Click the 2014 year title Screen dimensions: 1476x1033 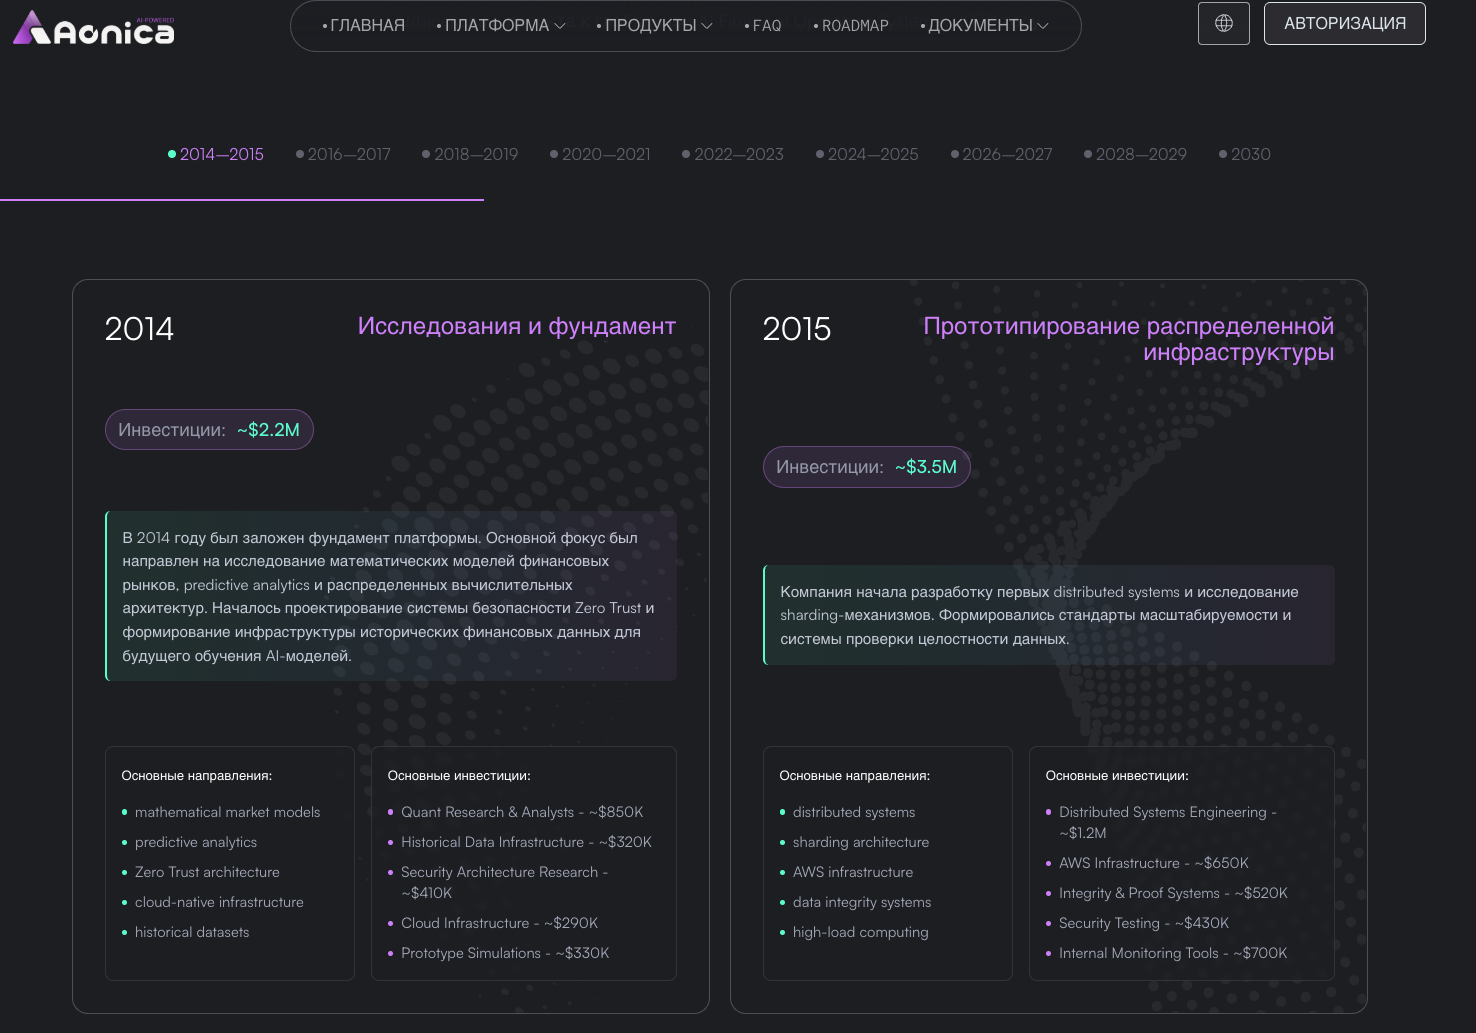139,329
